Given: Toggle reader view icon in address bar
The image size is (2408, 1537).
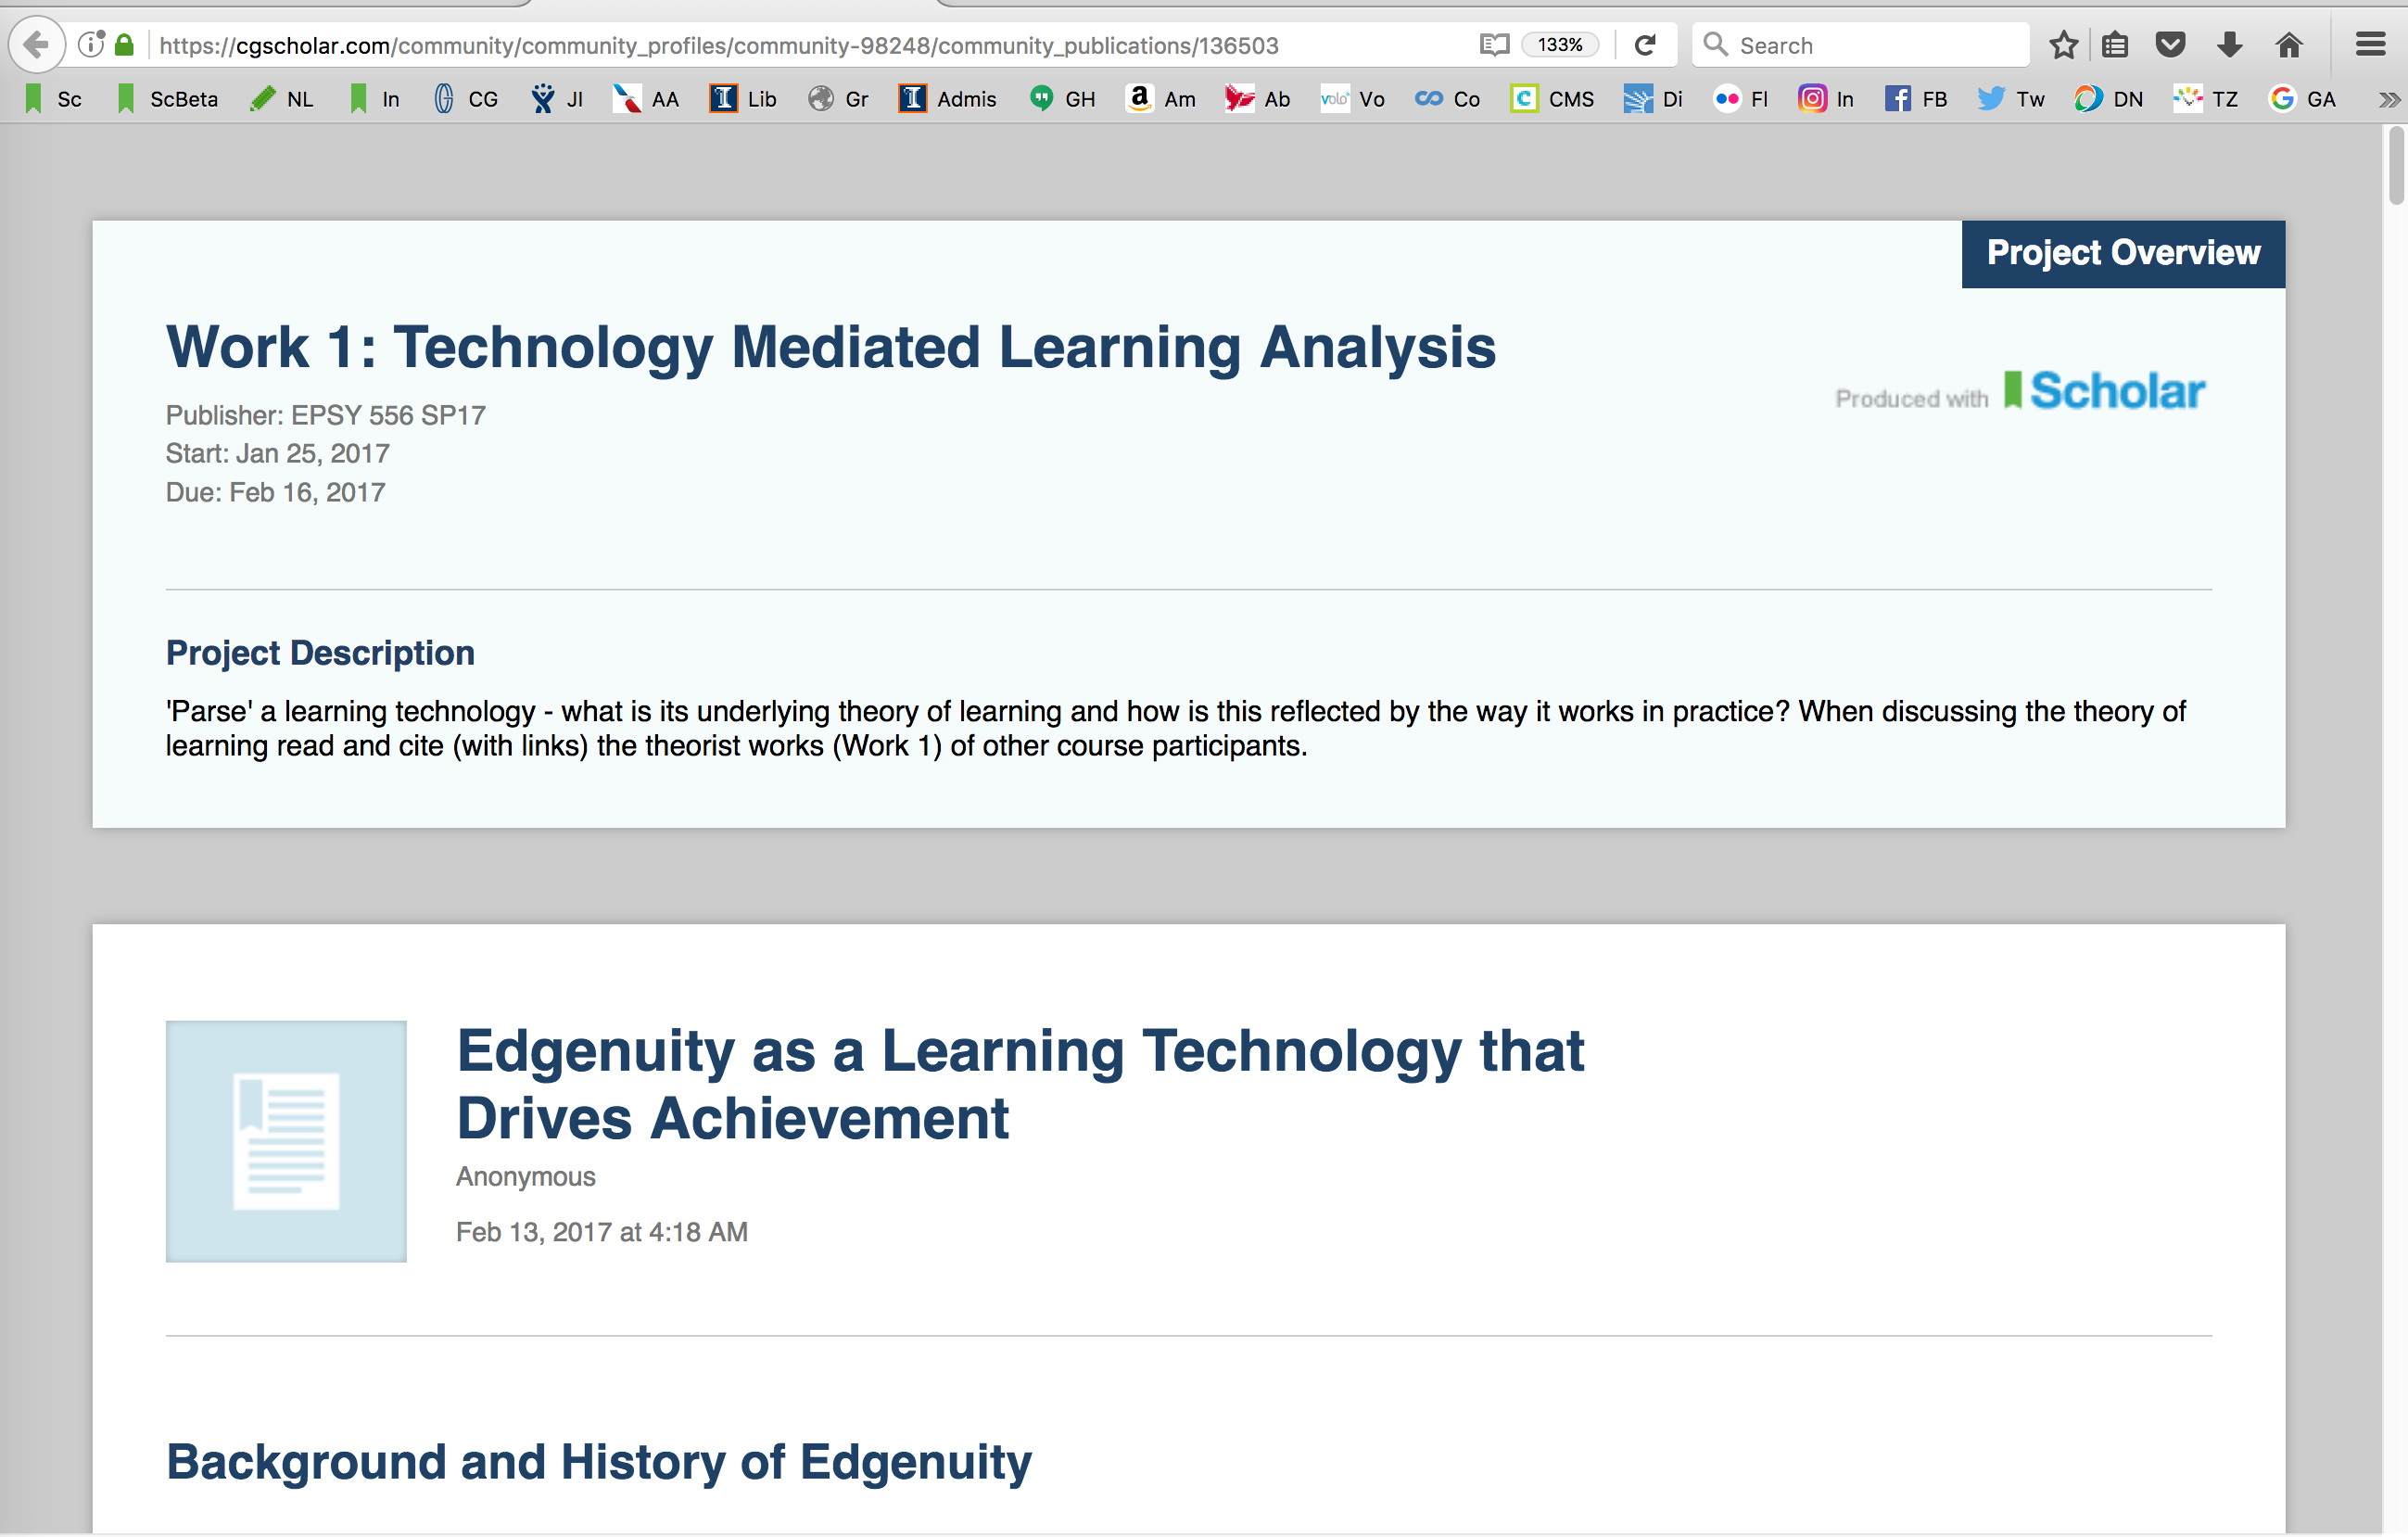Looking at the screenshot, I should [1494, 45].
